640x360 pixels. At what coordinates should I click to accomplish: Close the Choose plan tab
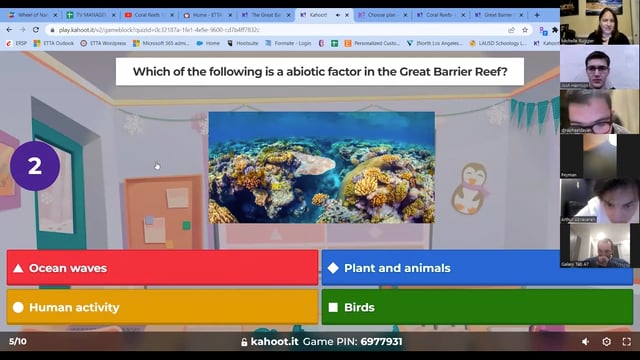[x=405, y=15]
